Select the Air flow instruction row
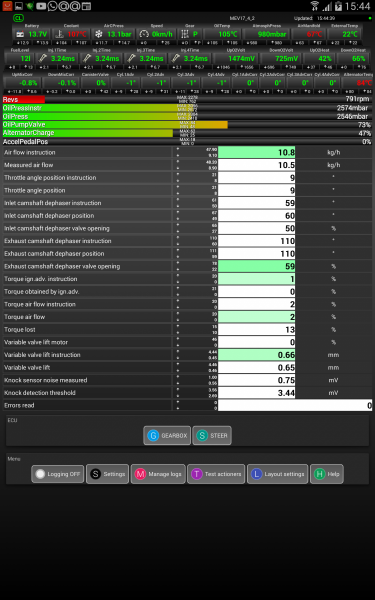375x600 pixels. tap(188, 152)
